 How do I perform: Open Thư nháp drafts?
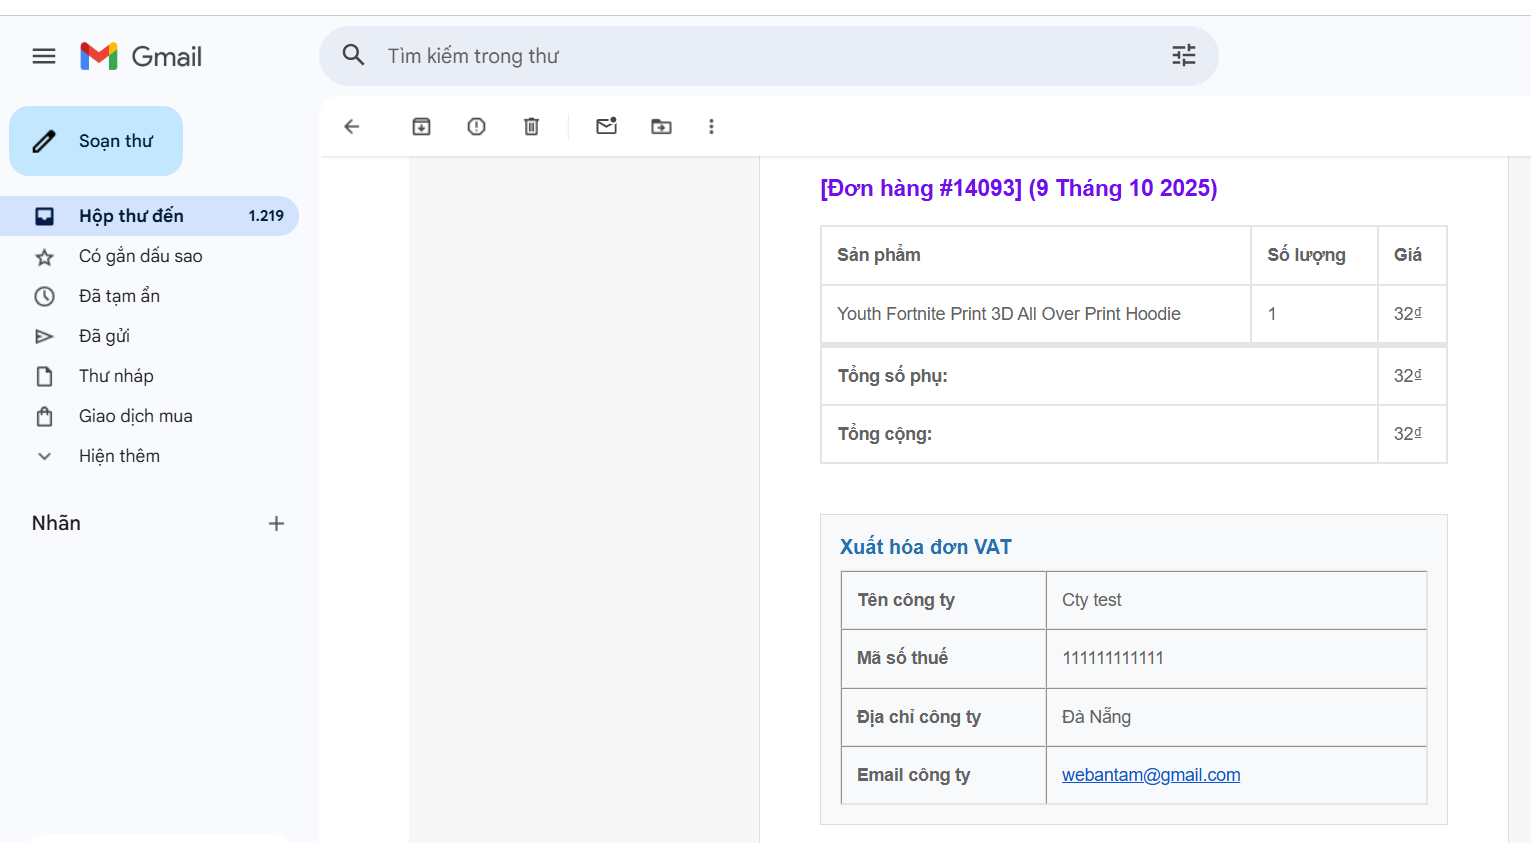(x=116, y=375)
